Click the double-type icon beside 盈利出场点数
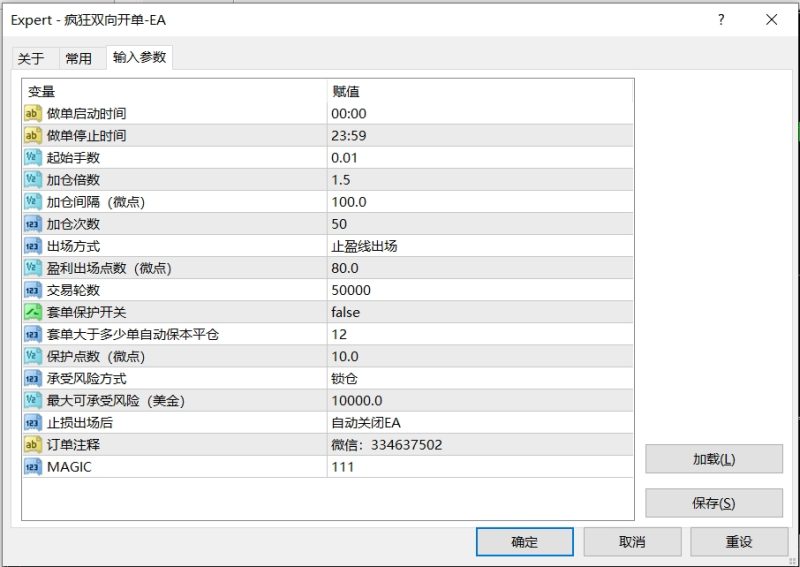Screen dimensions: 800x567 pyautogui.click(x=33, y=268)
